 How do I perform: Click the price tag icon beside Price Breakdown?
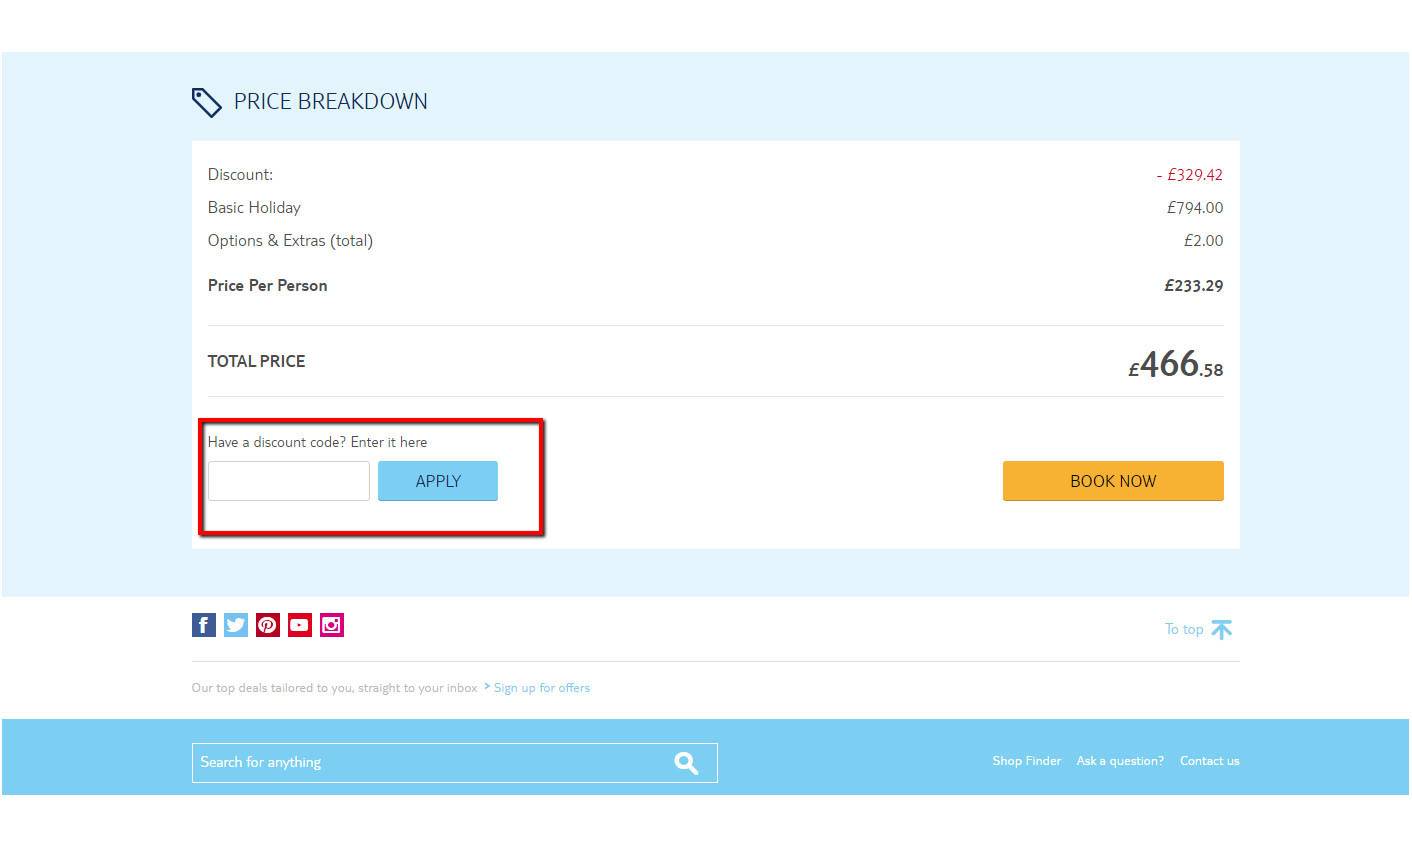(x=207, y=101)
